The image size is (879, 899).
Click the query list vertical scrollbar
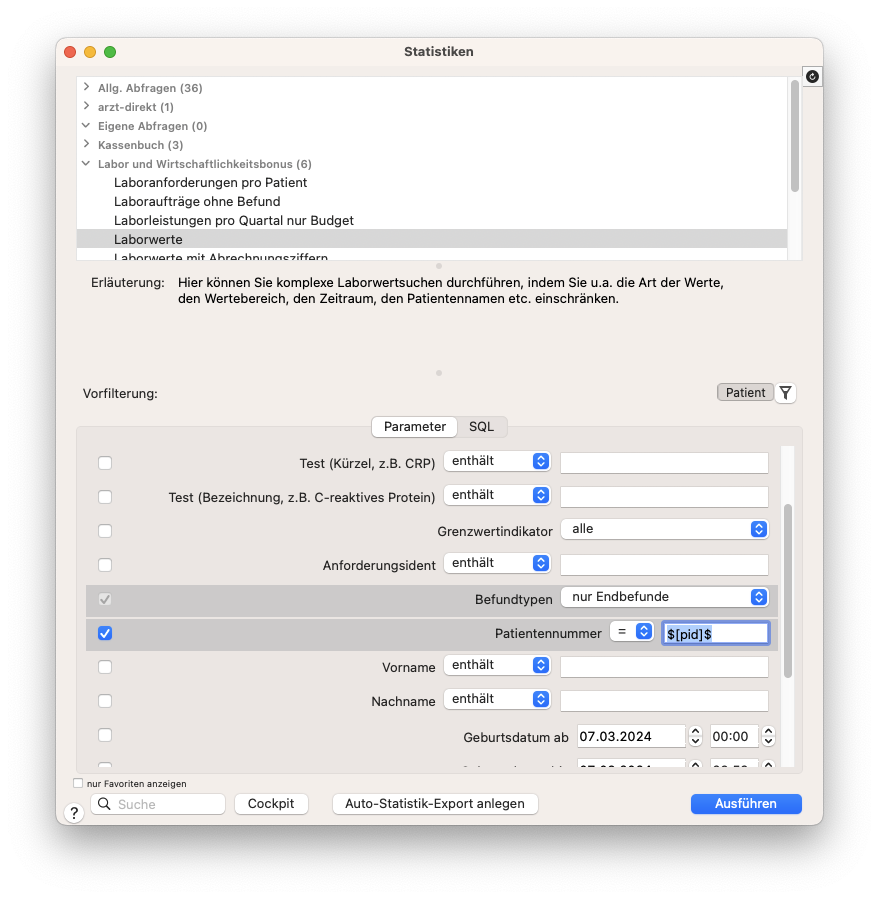(x=795, y=136)
